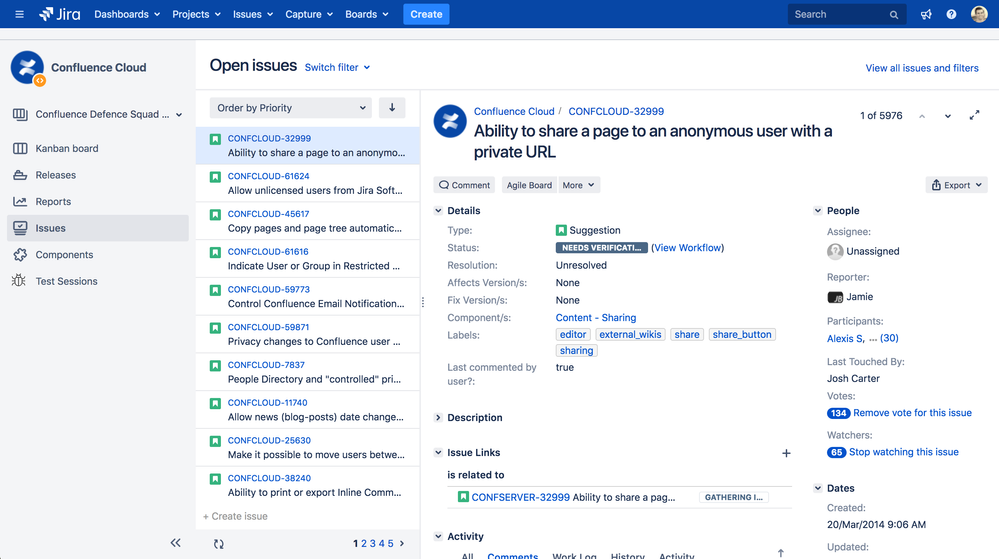Viewport: 999px width, 559px height.
Task: Click the Jira logo
Action: [x=60, y=14]
